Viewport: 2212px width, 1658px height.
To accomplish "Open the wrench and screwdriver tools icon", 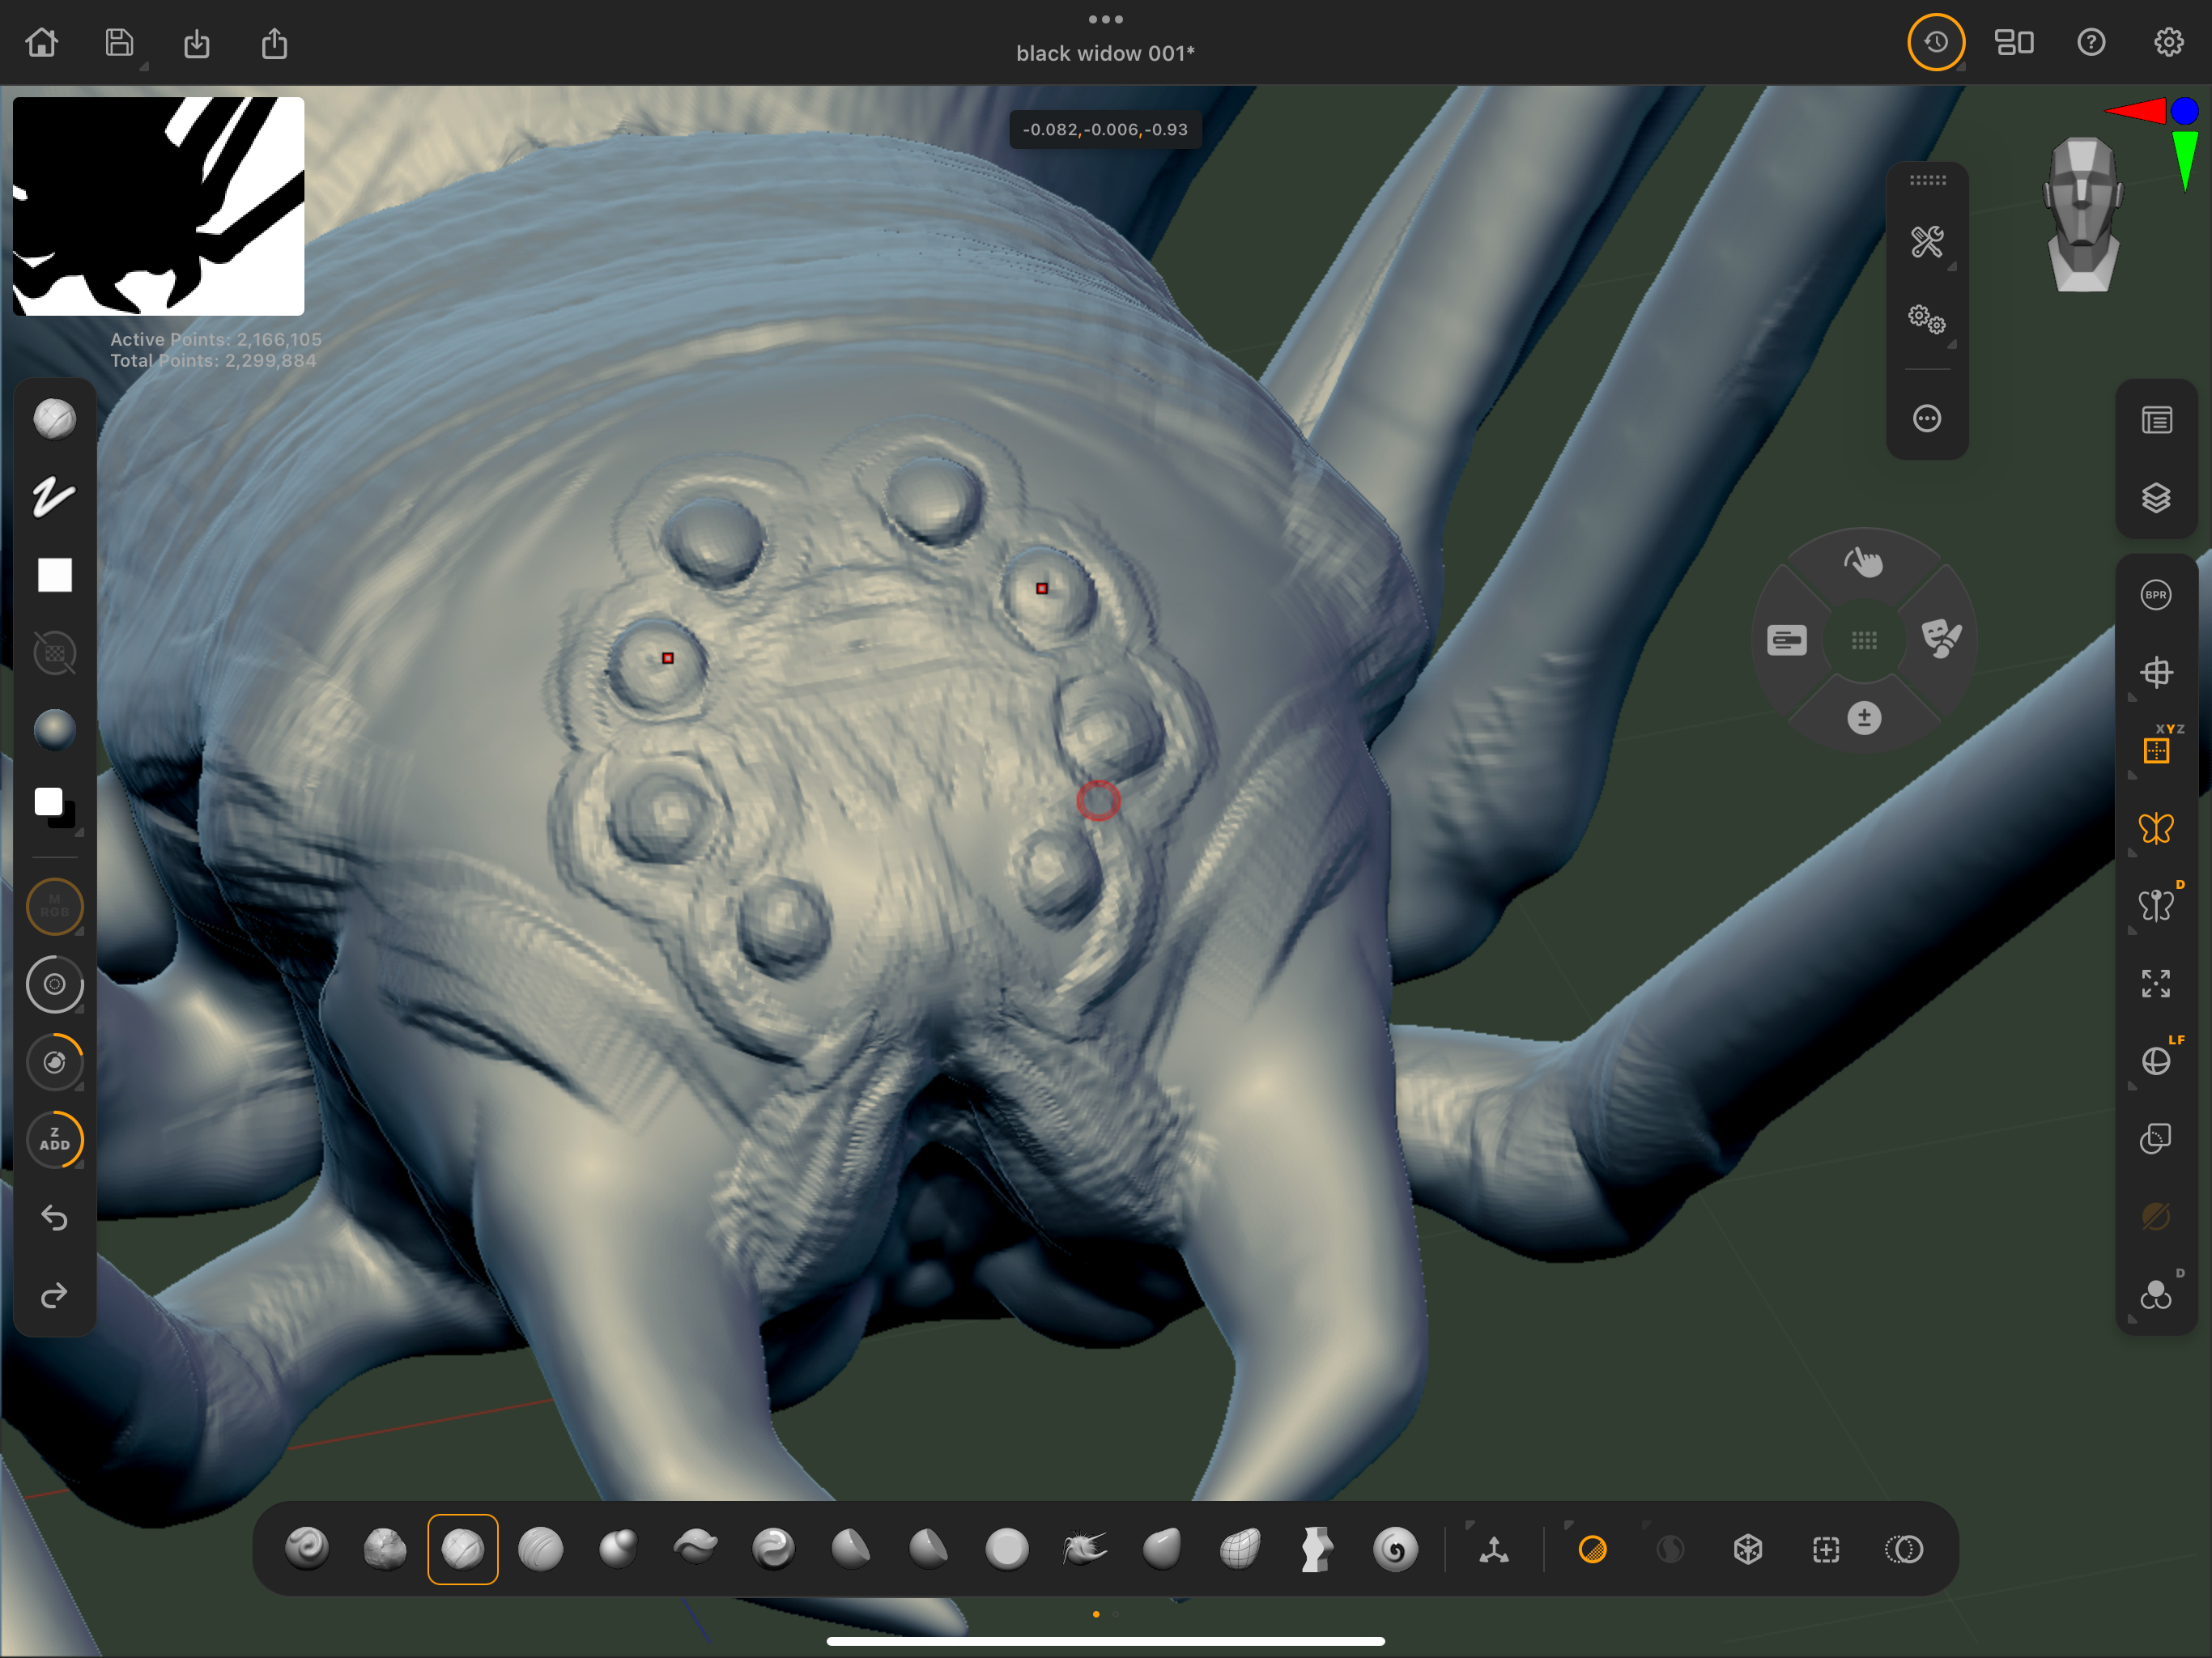I will 1927,242.
